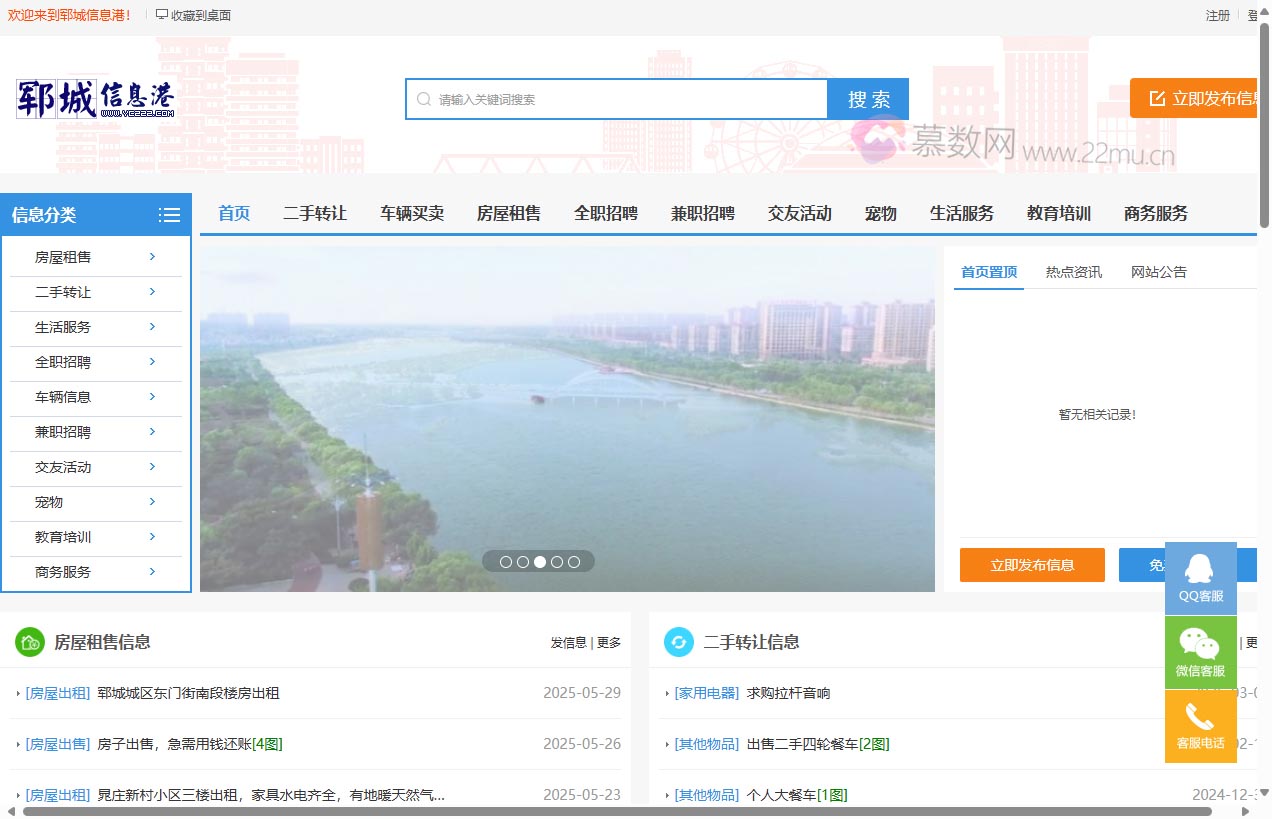This screenshot has width=1272, height=819.
Task: Open the QQ客服 chat icon
Action: tap(1201, 578)
